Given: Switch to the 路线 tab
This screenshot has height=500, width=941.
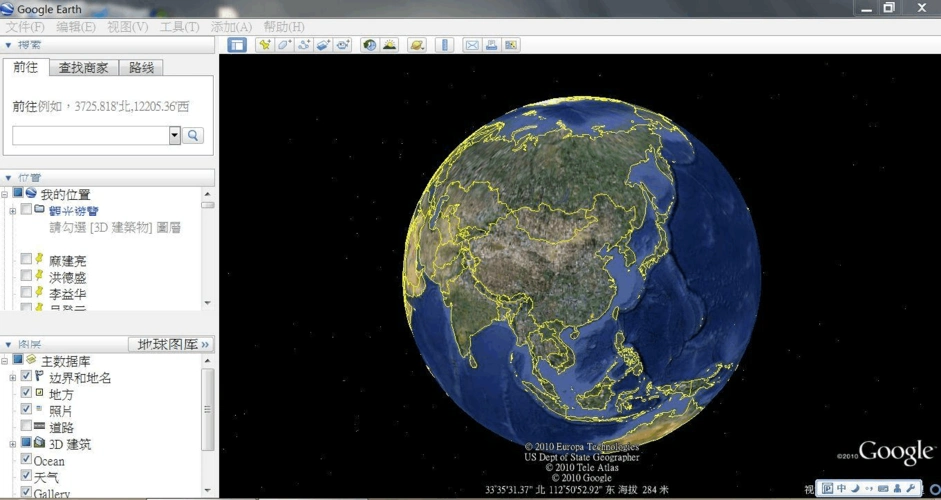Looking at the screenshot, I should [141, 68].
